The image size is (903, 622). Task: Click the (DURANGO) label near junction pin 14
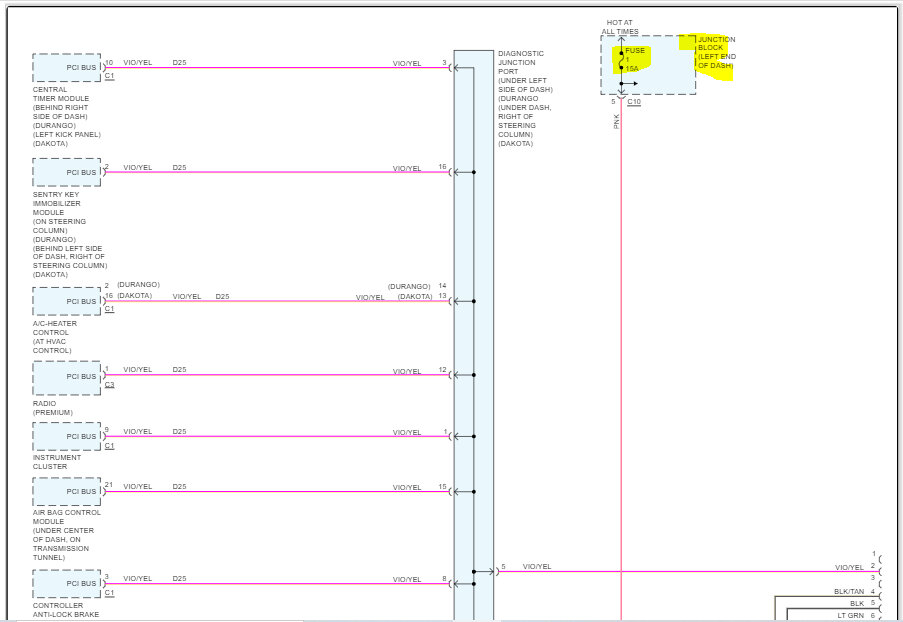click(x=409, y=286)
